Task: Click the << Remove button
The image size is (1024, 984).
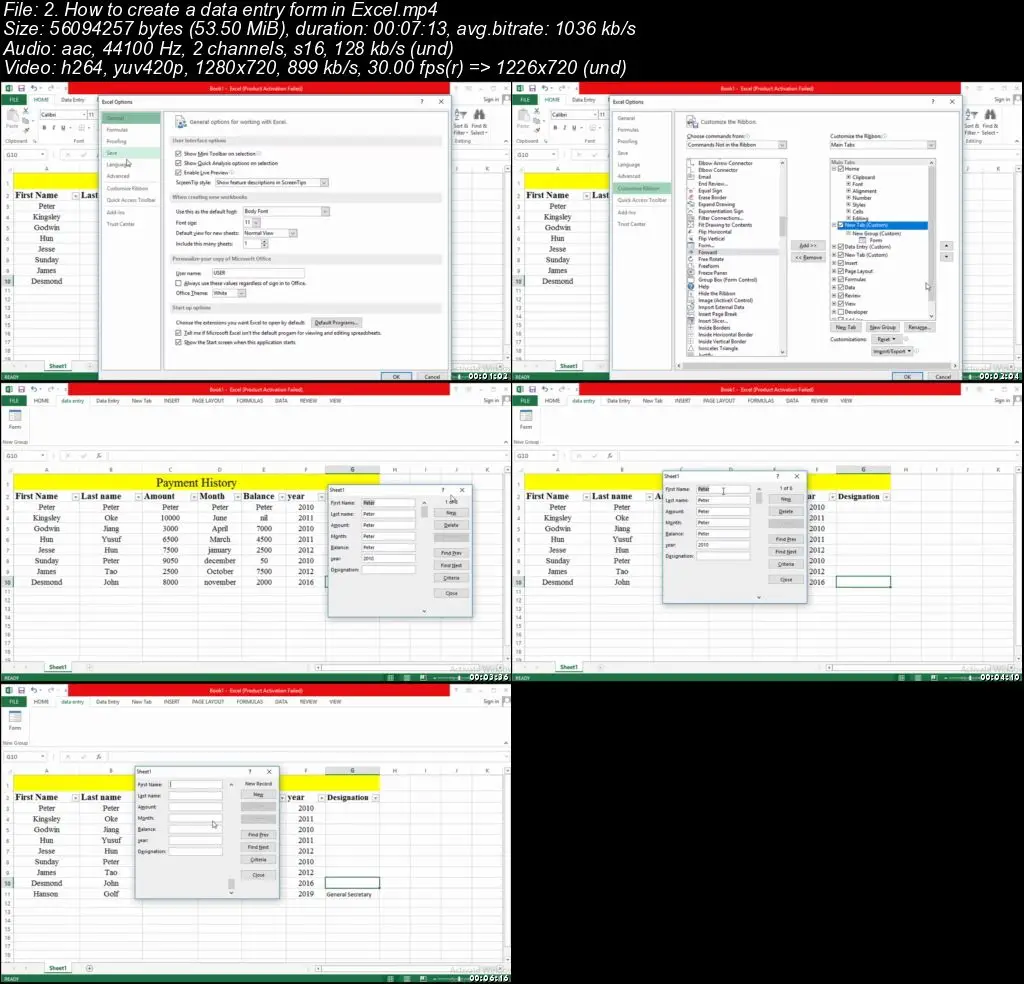Action: [x=808, y=257]
